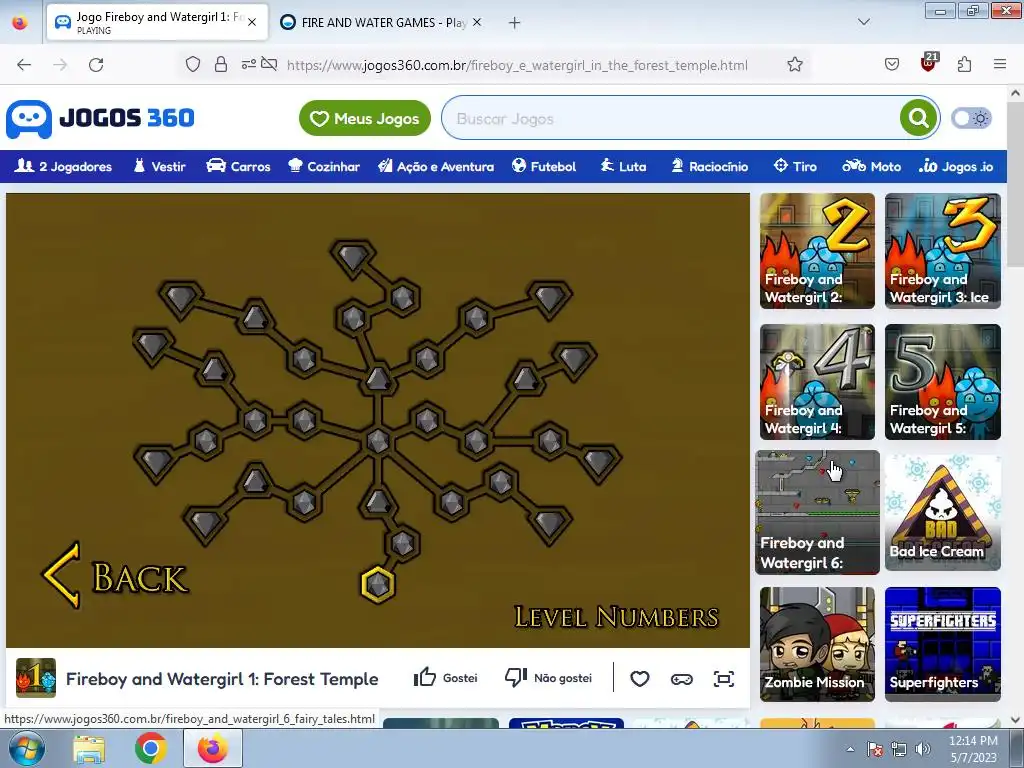This screenshot has width=1024, height=768.
Task: Open Superfighters game thumbnail
Action: pos(942,645)
